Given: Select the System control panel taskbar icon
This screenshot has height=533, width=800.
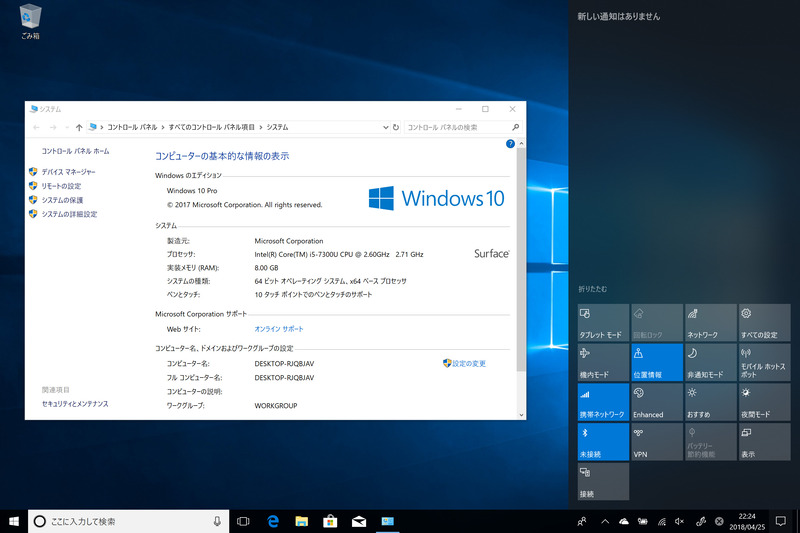Looking at the screenshot, I should pyautogui.click(x=388, y=521).
